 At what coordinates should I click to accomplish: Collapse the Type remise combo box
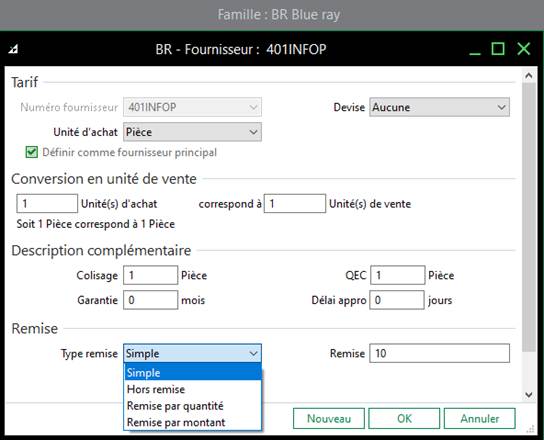pos(254,353)
